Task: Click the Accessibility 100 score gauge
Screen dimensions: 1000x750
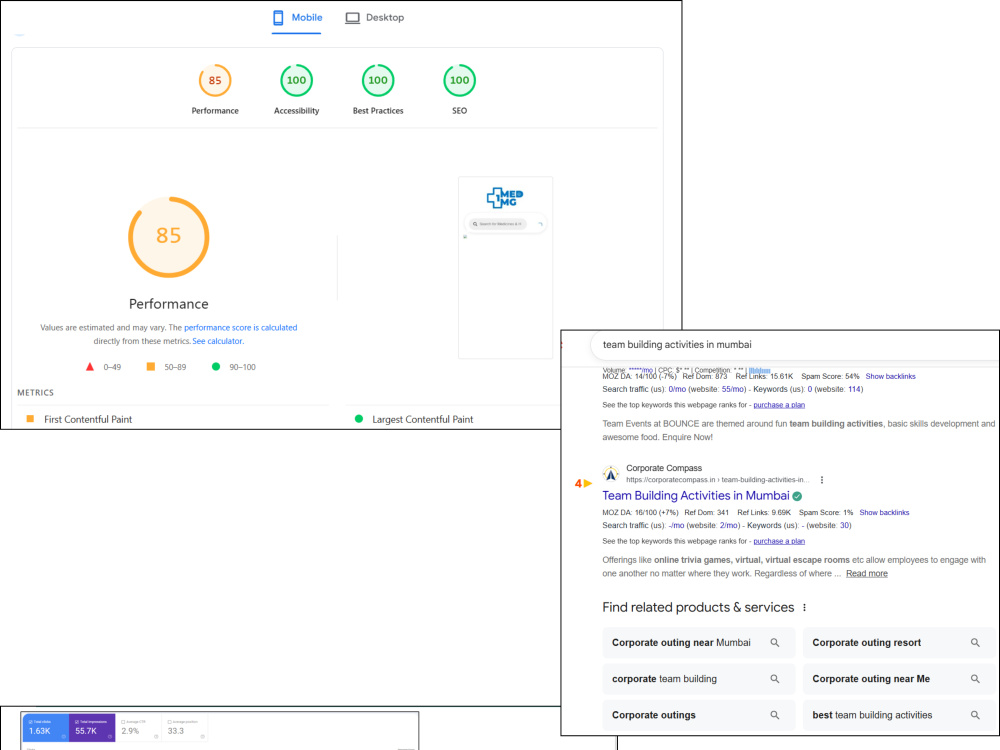Action: tap(297, 80)
